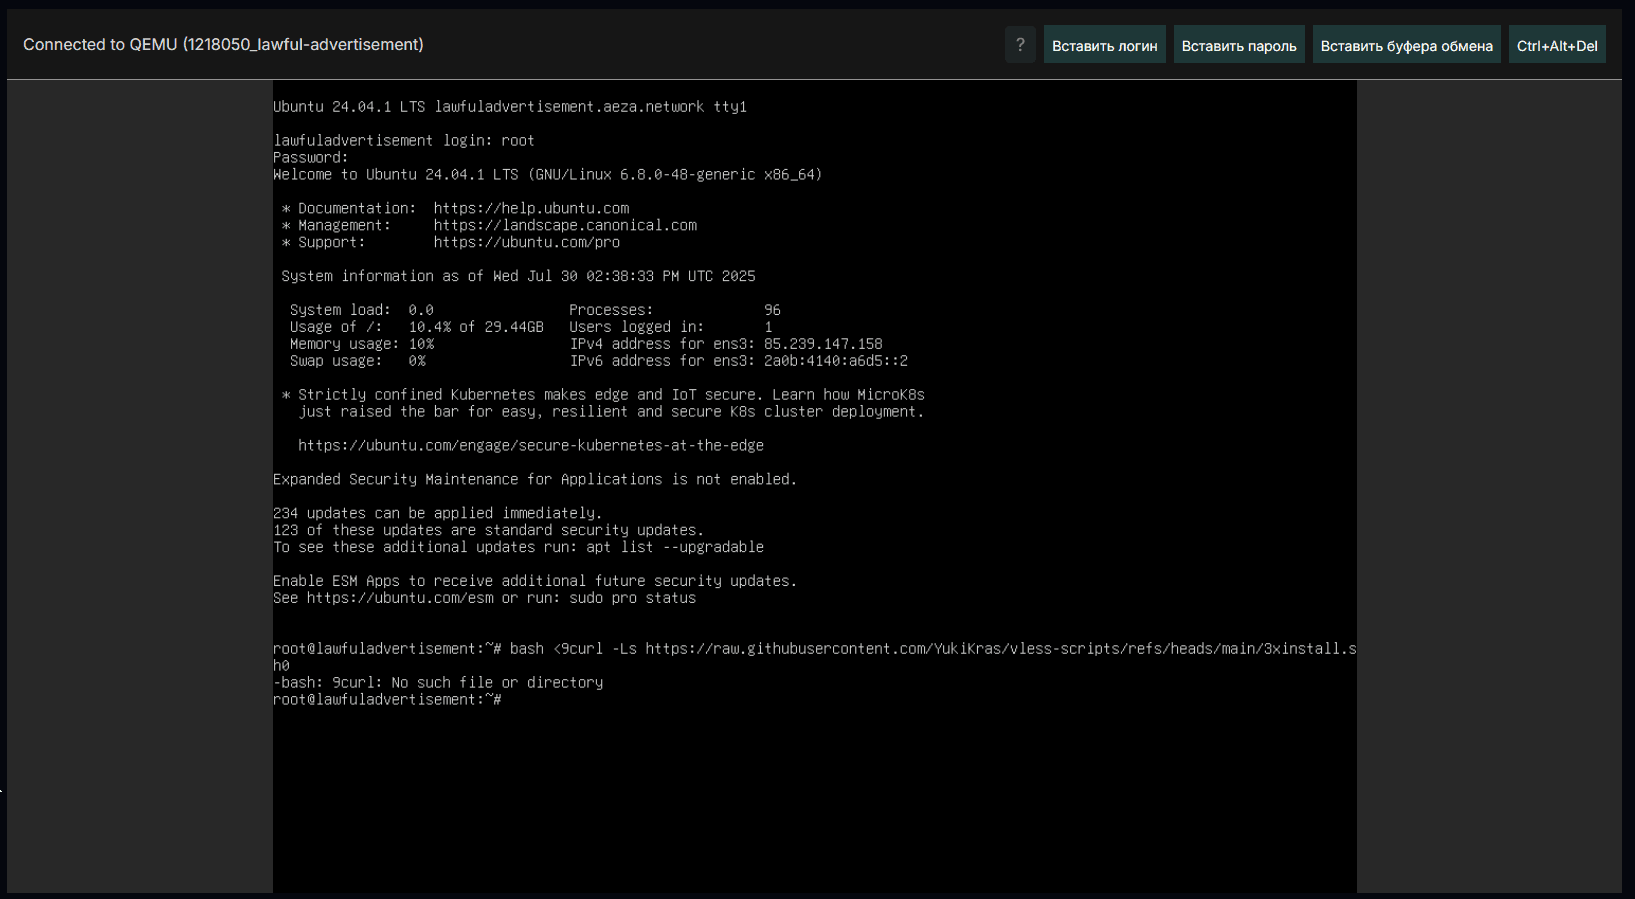Click the secure-kubernetes-at-the-edge URL

coord(530,446)
